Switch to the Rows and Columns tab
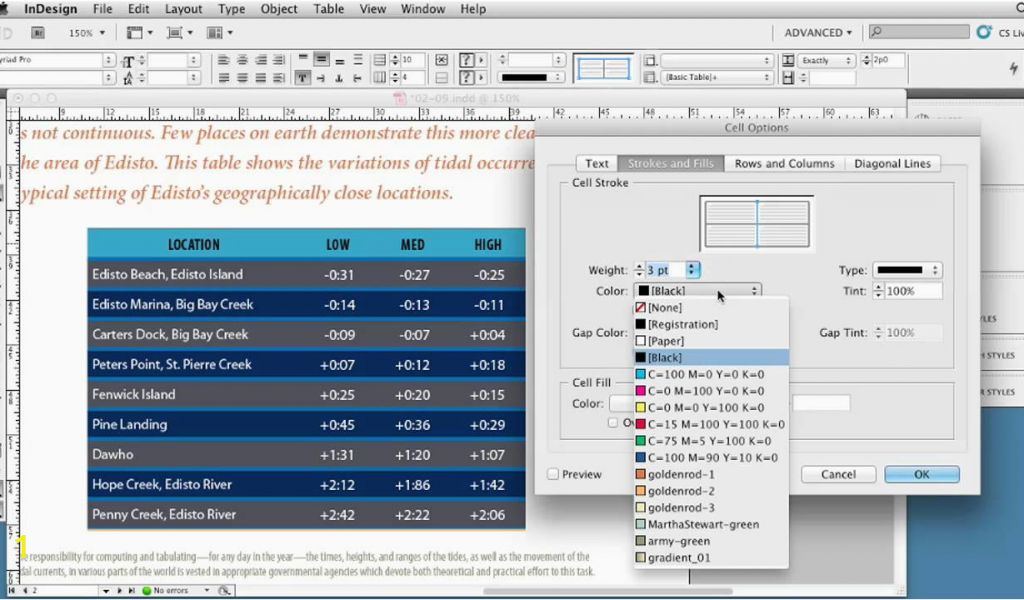 784,163
